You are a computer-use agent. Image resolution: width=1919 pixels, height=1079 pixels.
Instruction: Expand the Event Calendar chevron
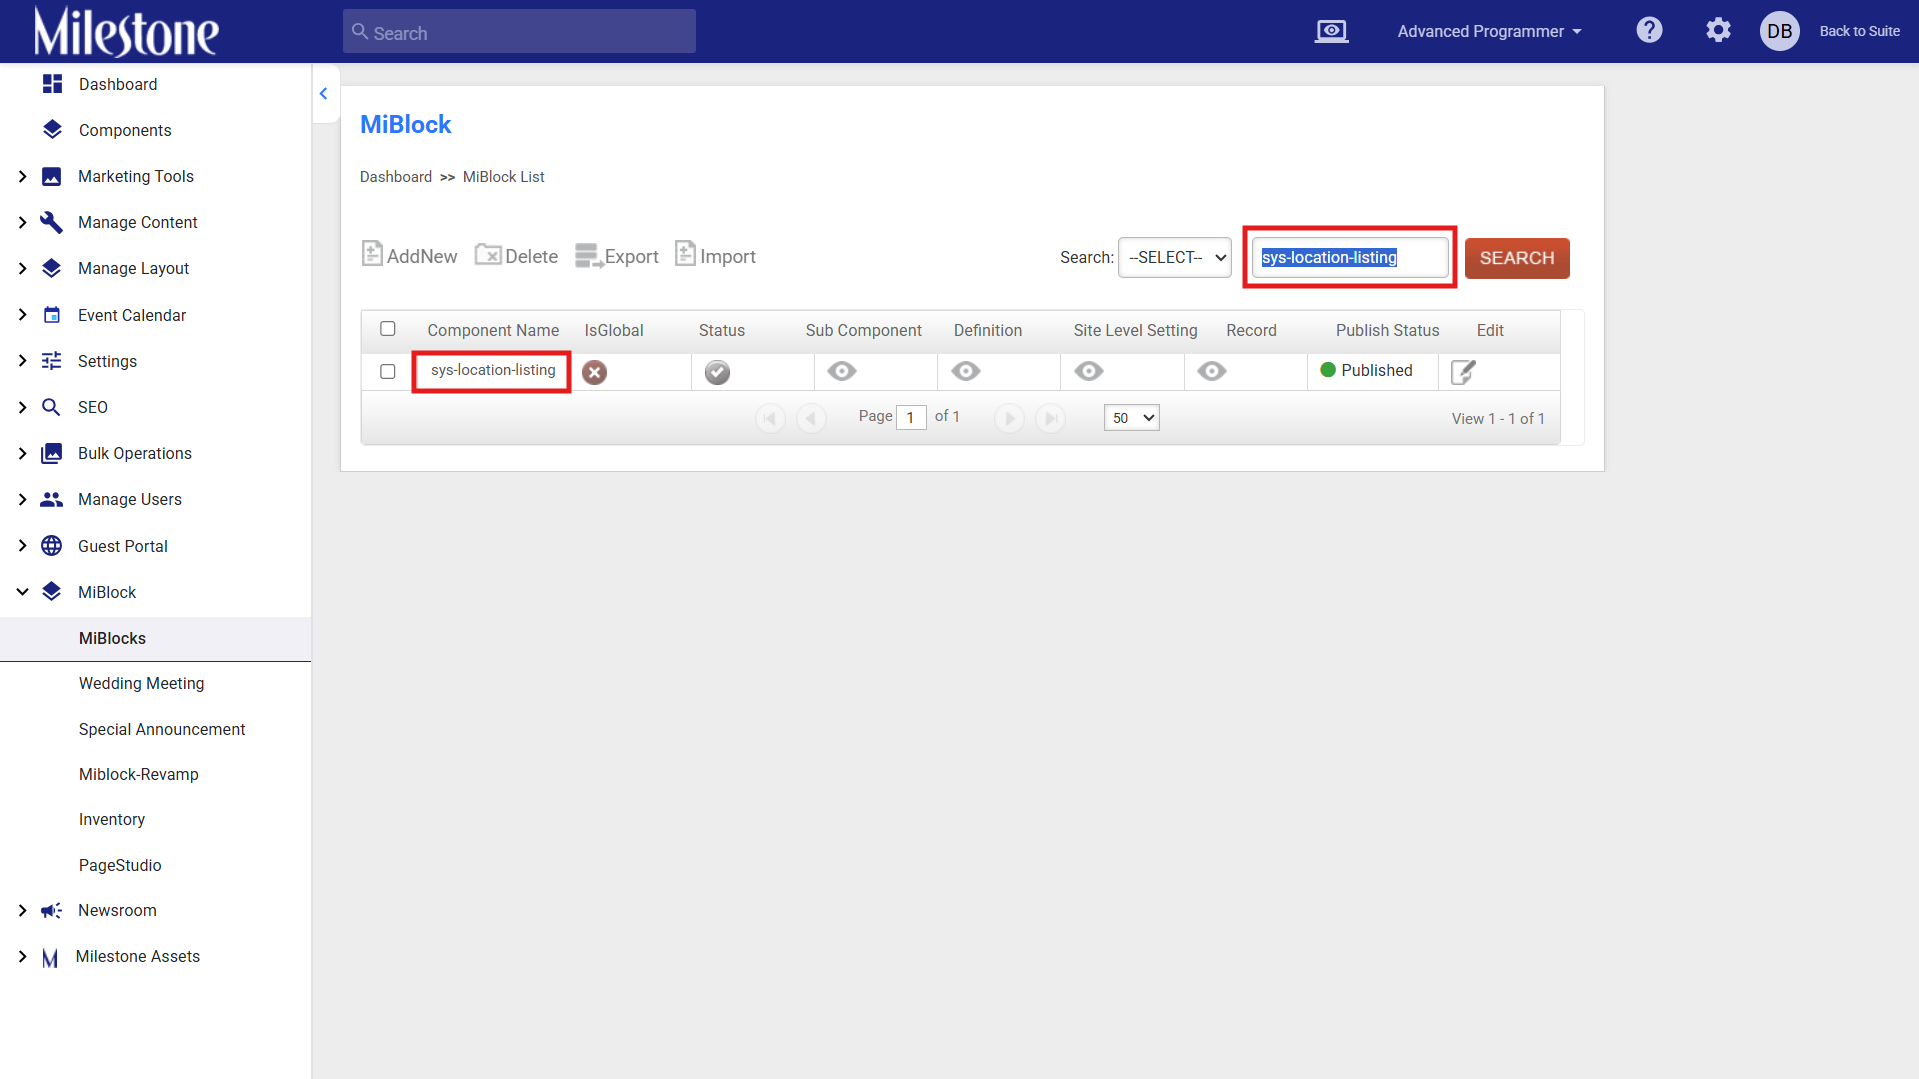click(22, 315)
